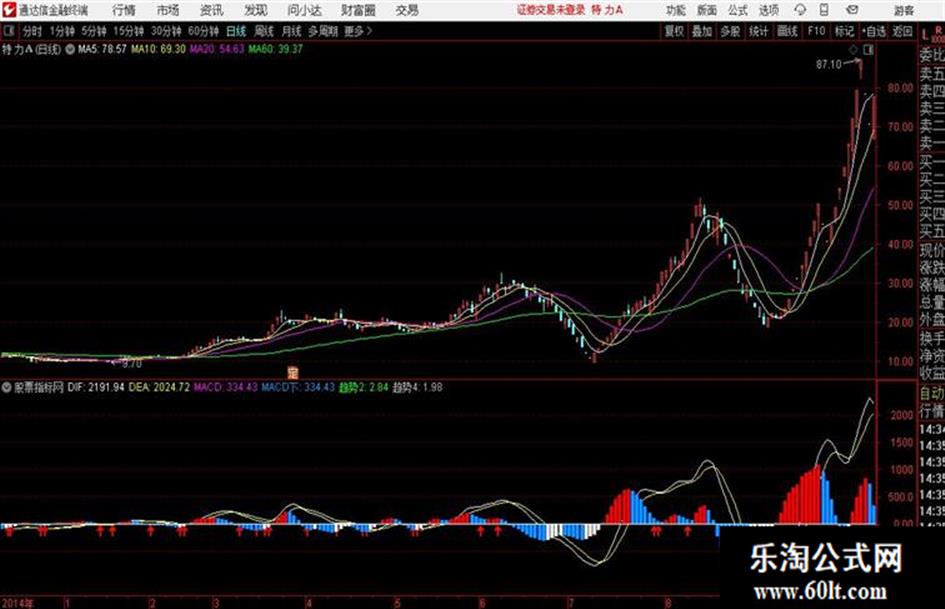The image size is (945, 609).
Task: Click the 画线 drawing tool button
Action: 787,31
